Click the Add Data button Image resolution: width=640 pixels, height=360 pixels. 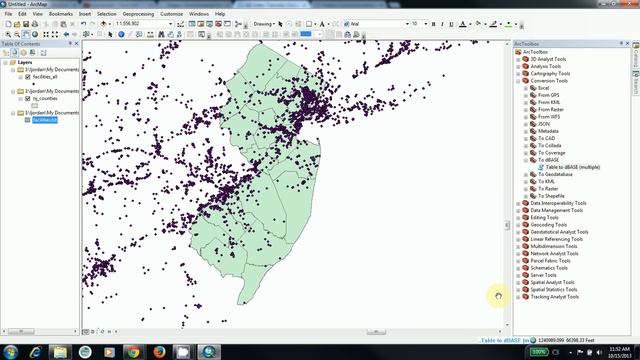103,24
